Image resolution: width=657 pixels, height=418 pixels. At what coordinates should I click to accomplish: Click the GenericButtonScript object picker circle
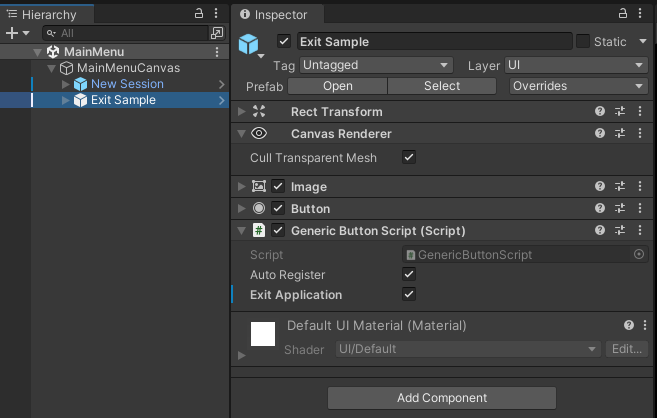tap(639, 254)
